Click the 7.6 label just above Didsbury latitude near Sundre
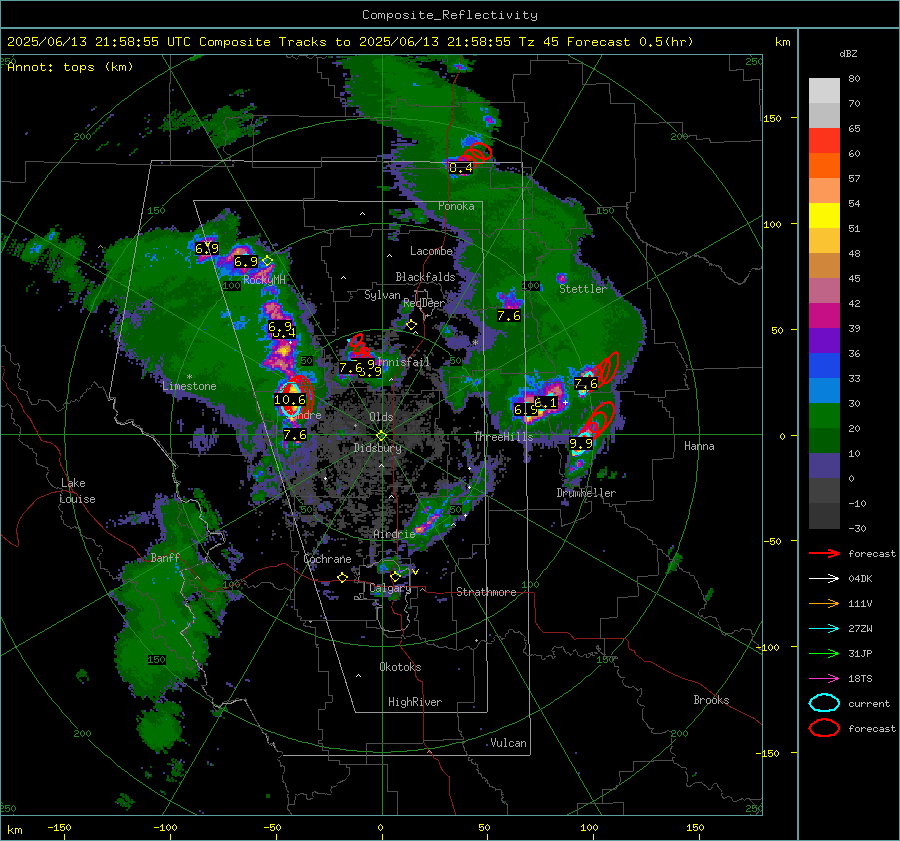The width and height of the screenshot is (900, 841). 295,435
